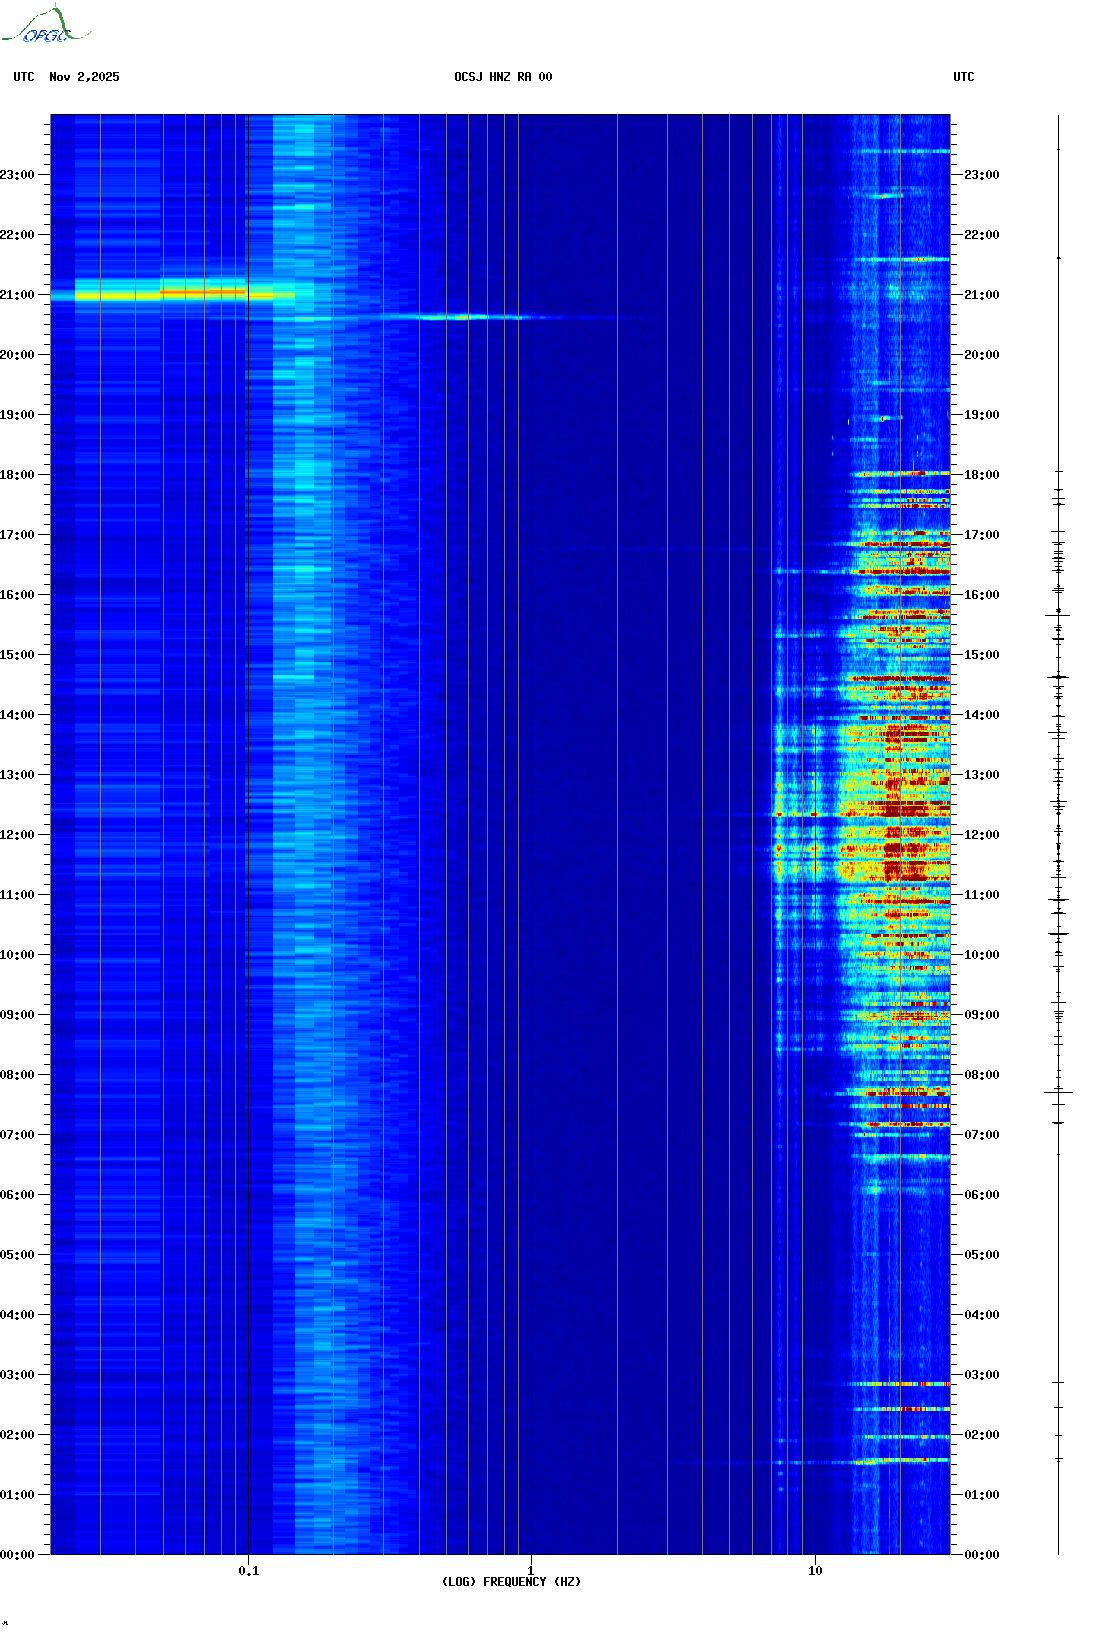Click the frequency axis tick label 10

coord(815,1571)
